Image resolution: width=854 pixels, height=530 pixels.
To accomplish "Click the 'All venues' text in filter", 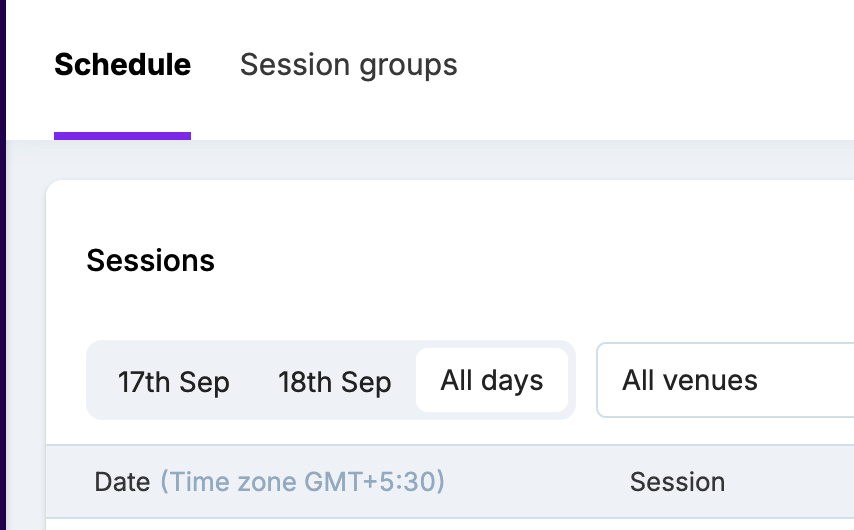I will point(690,380).
